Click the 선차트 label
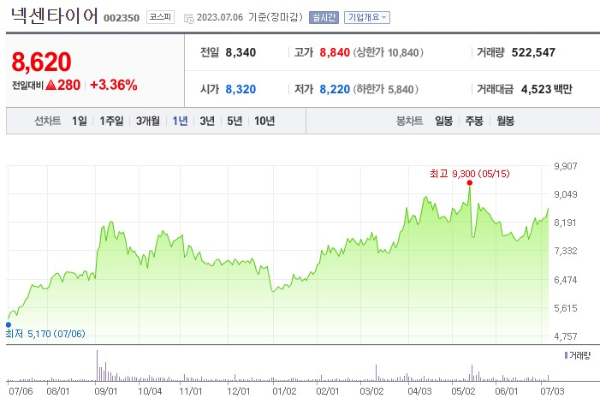The height and width of the screenshot is (412, 600). click(x=47, y=121)
